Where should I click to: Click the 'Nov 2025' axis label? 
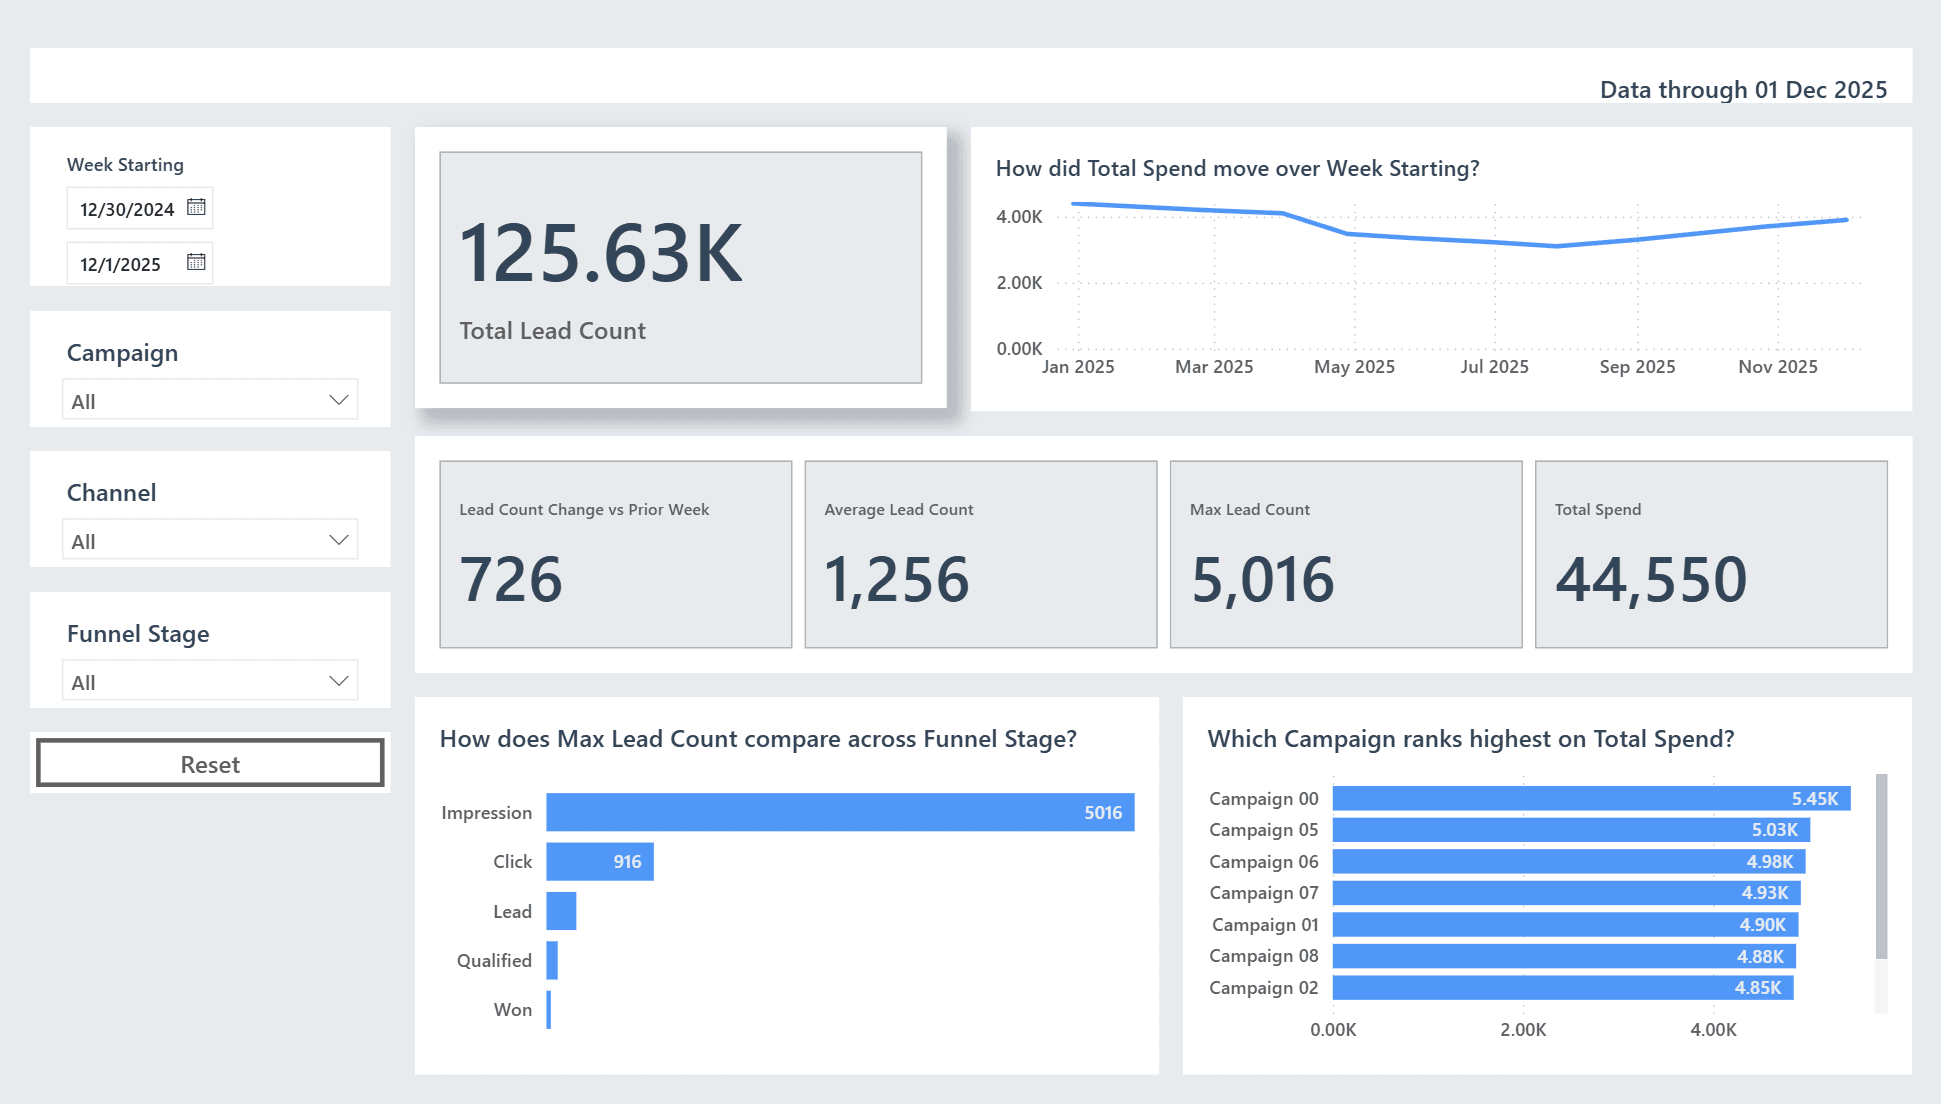(1778, 366)
